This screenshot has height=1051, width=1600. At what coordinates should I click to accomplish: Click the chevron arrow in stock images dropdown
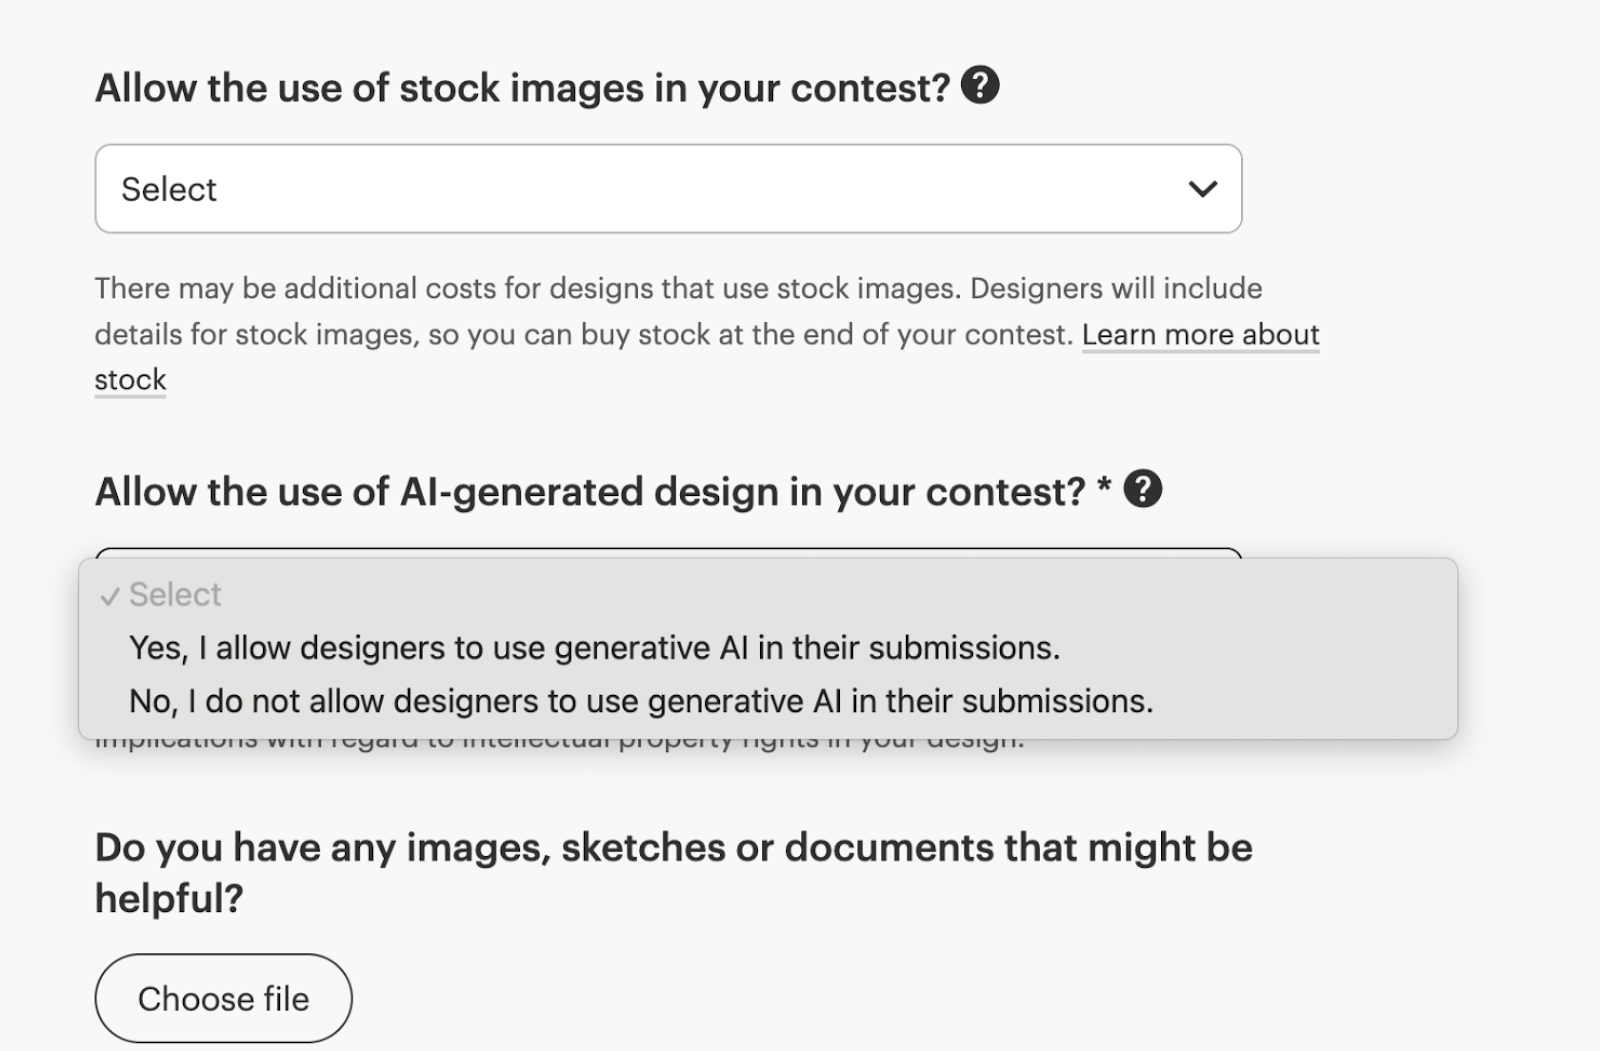click(1202, 189)
